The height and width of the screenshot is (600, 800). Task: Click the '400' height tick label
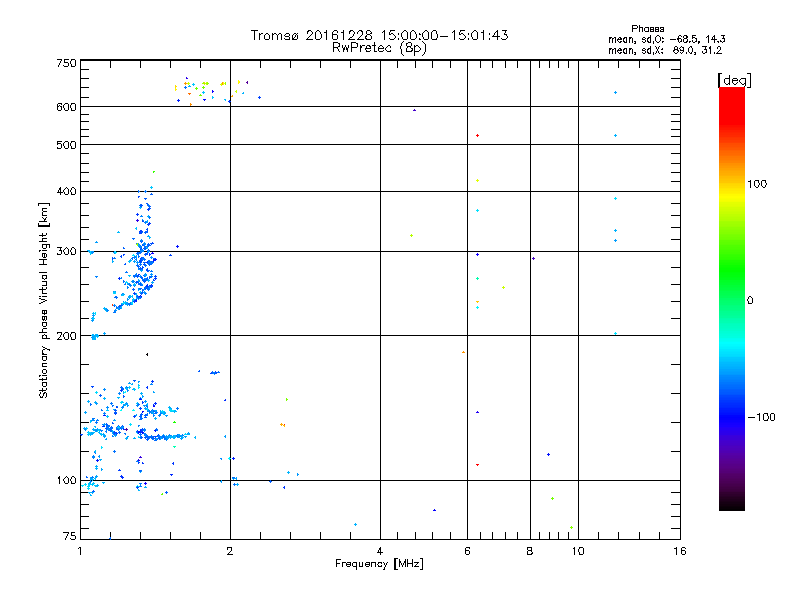pyautogui.click(x=66, y=191)
